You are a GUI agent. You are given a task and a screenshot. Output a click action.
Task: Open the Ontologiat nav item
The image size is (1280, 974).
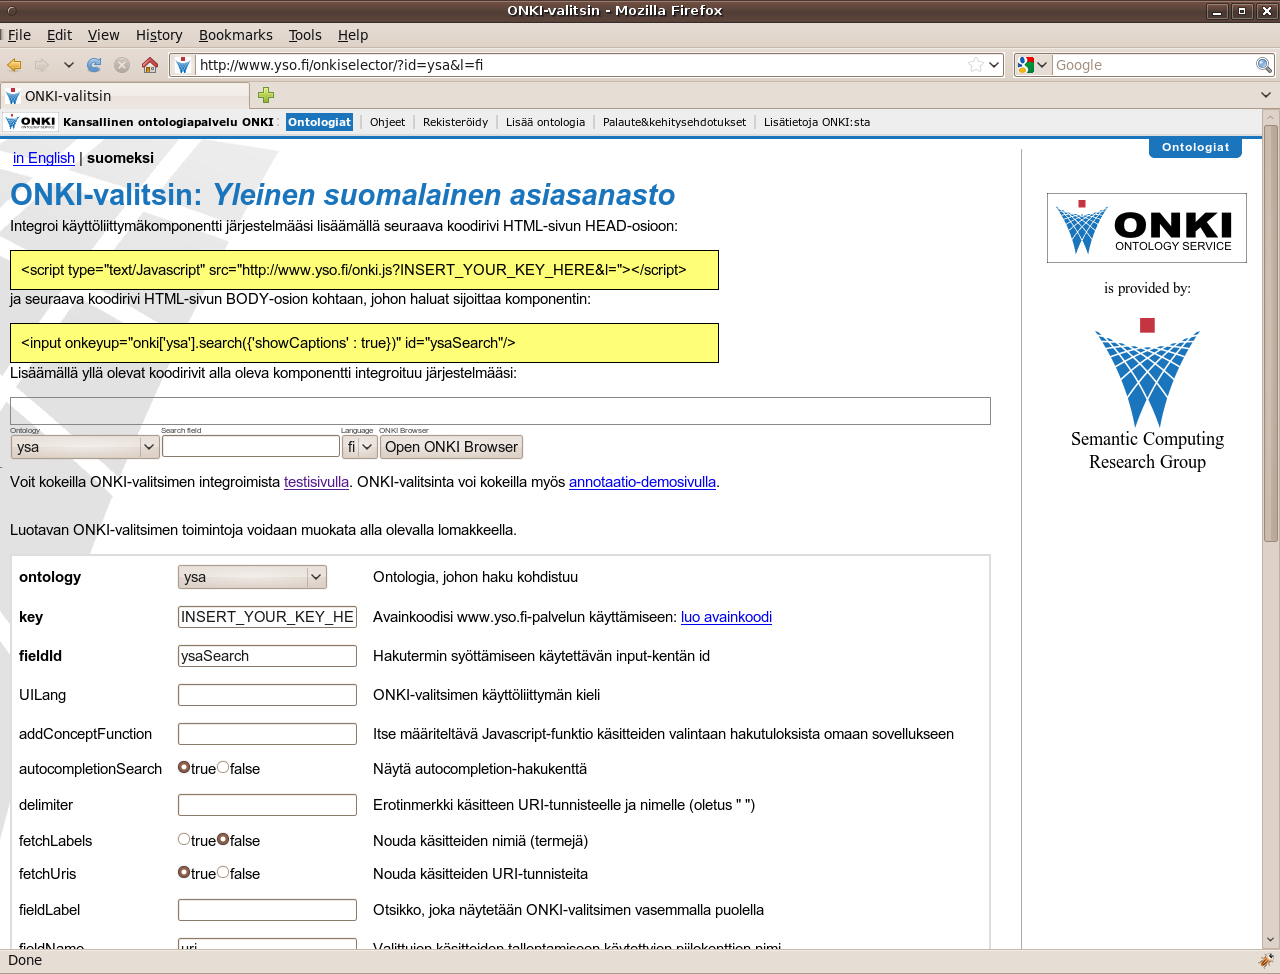tap(319, 122)
